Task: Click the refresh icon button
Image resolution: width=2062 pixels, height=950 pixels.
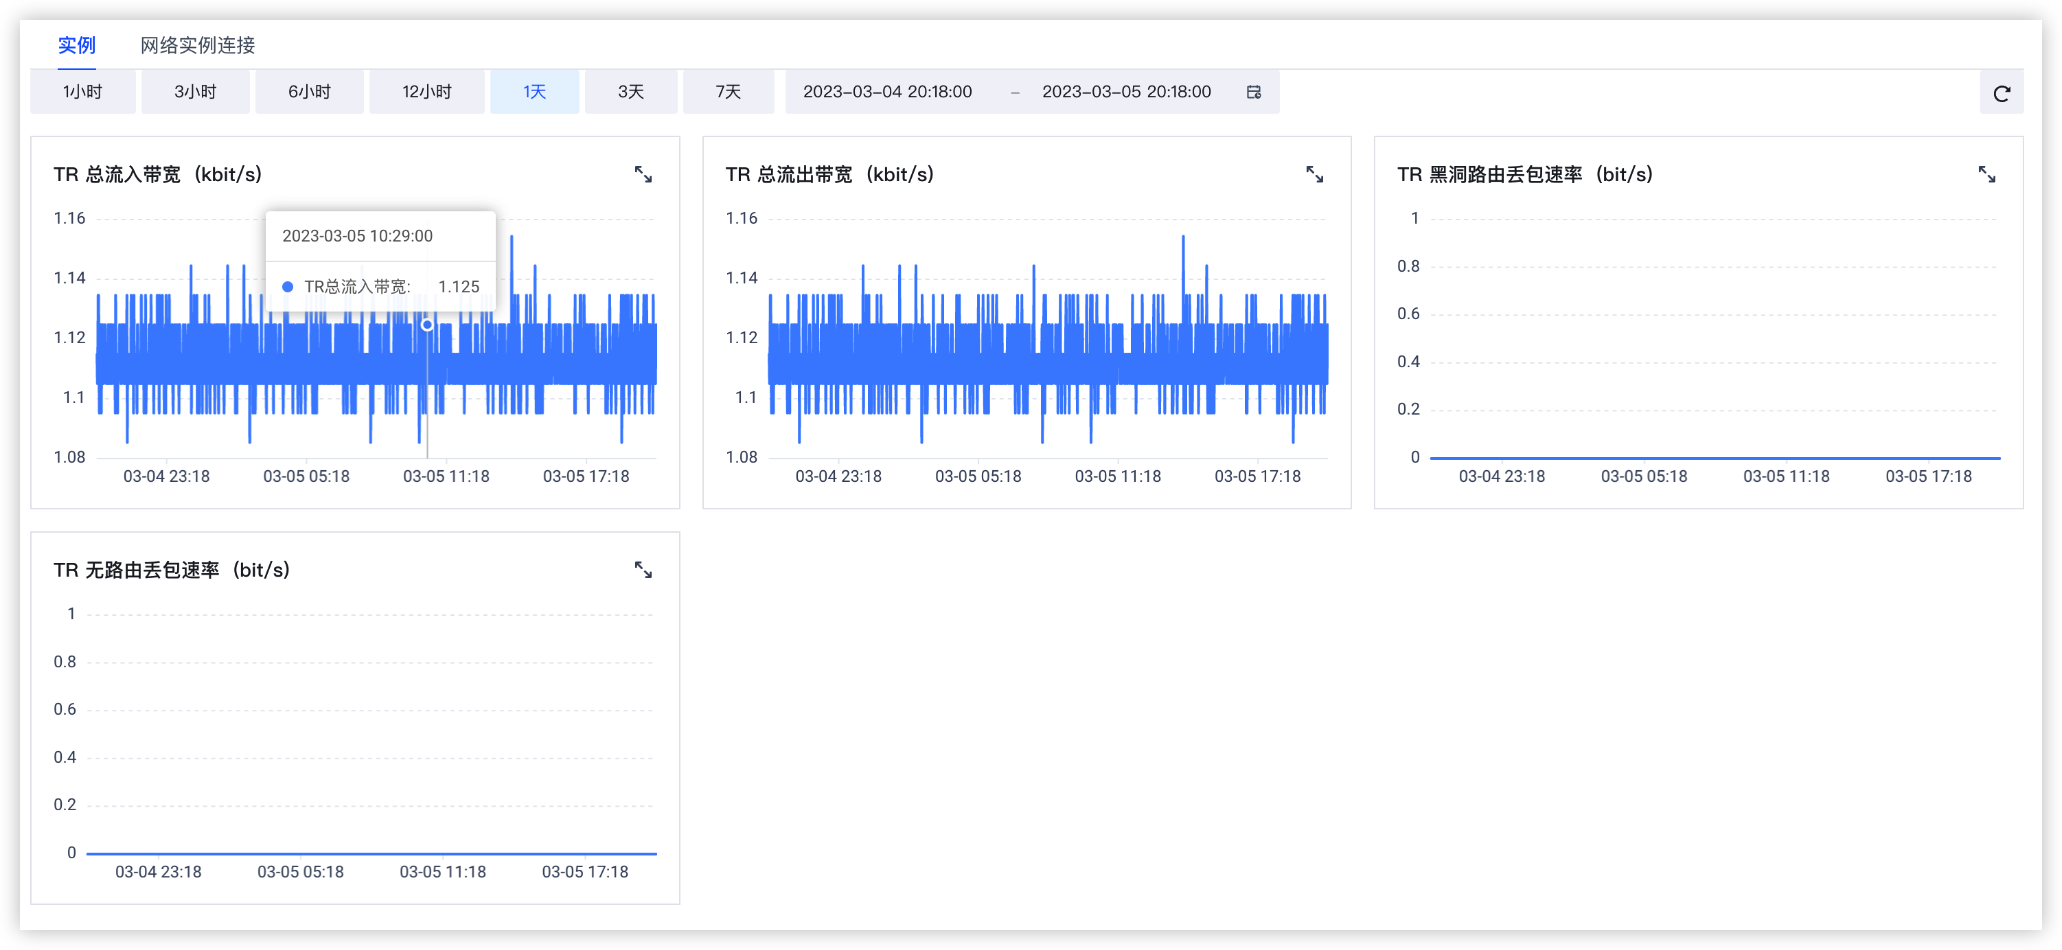Action: [2002, 93]
